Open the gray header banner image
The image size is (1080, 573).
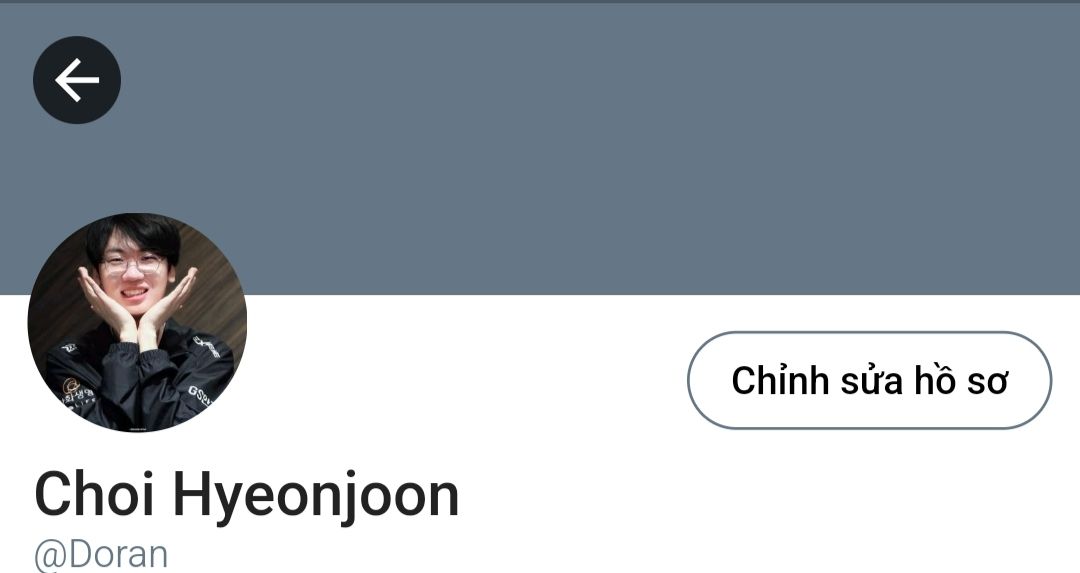[x=540, y=149]
